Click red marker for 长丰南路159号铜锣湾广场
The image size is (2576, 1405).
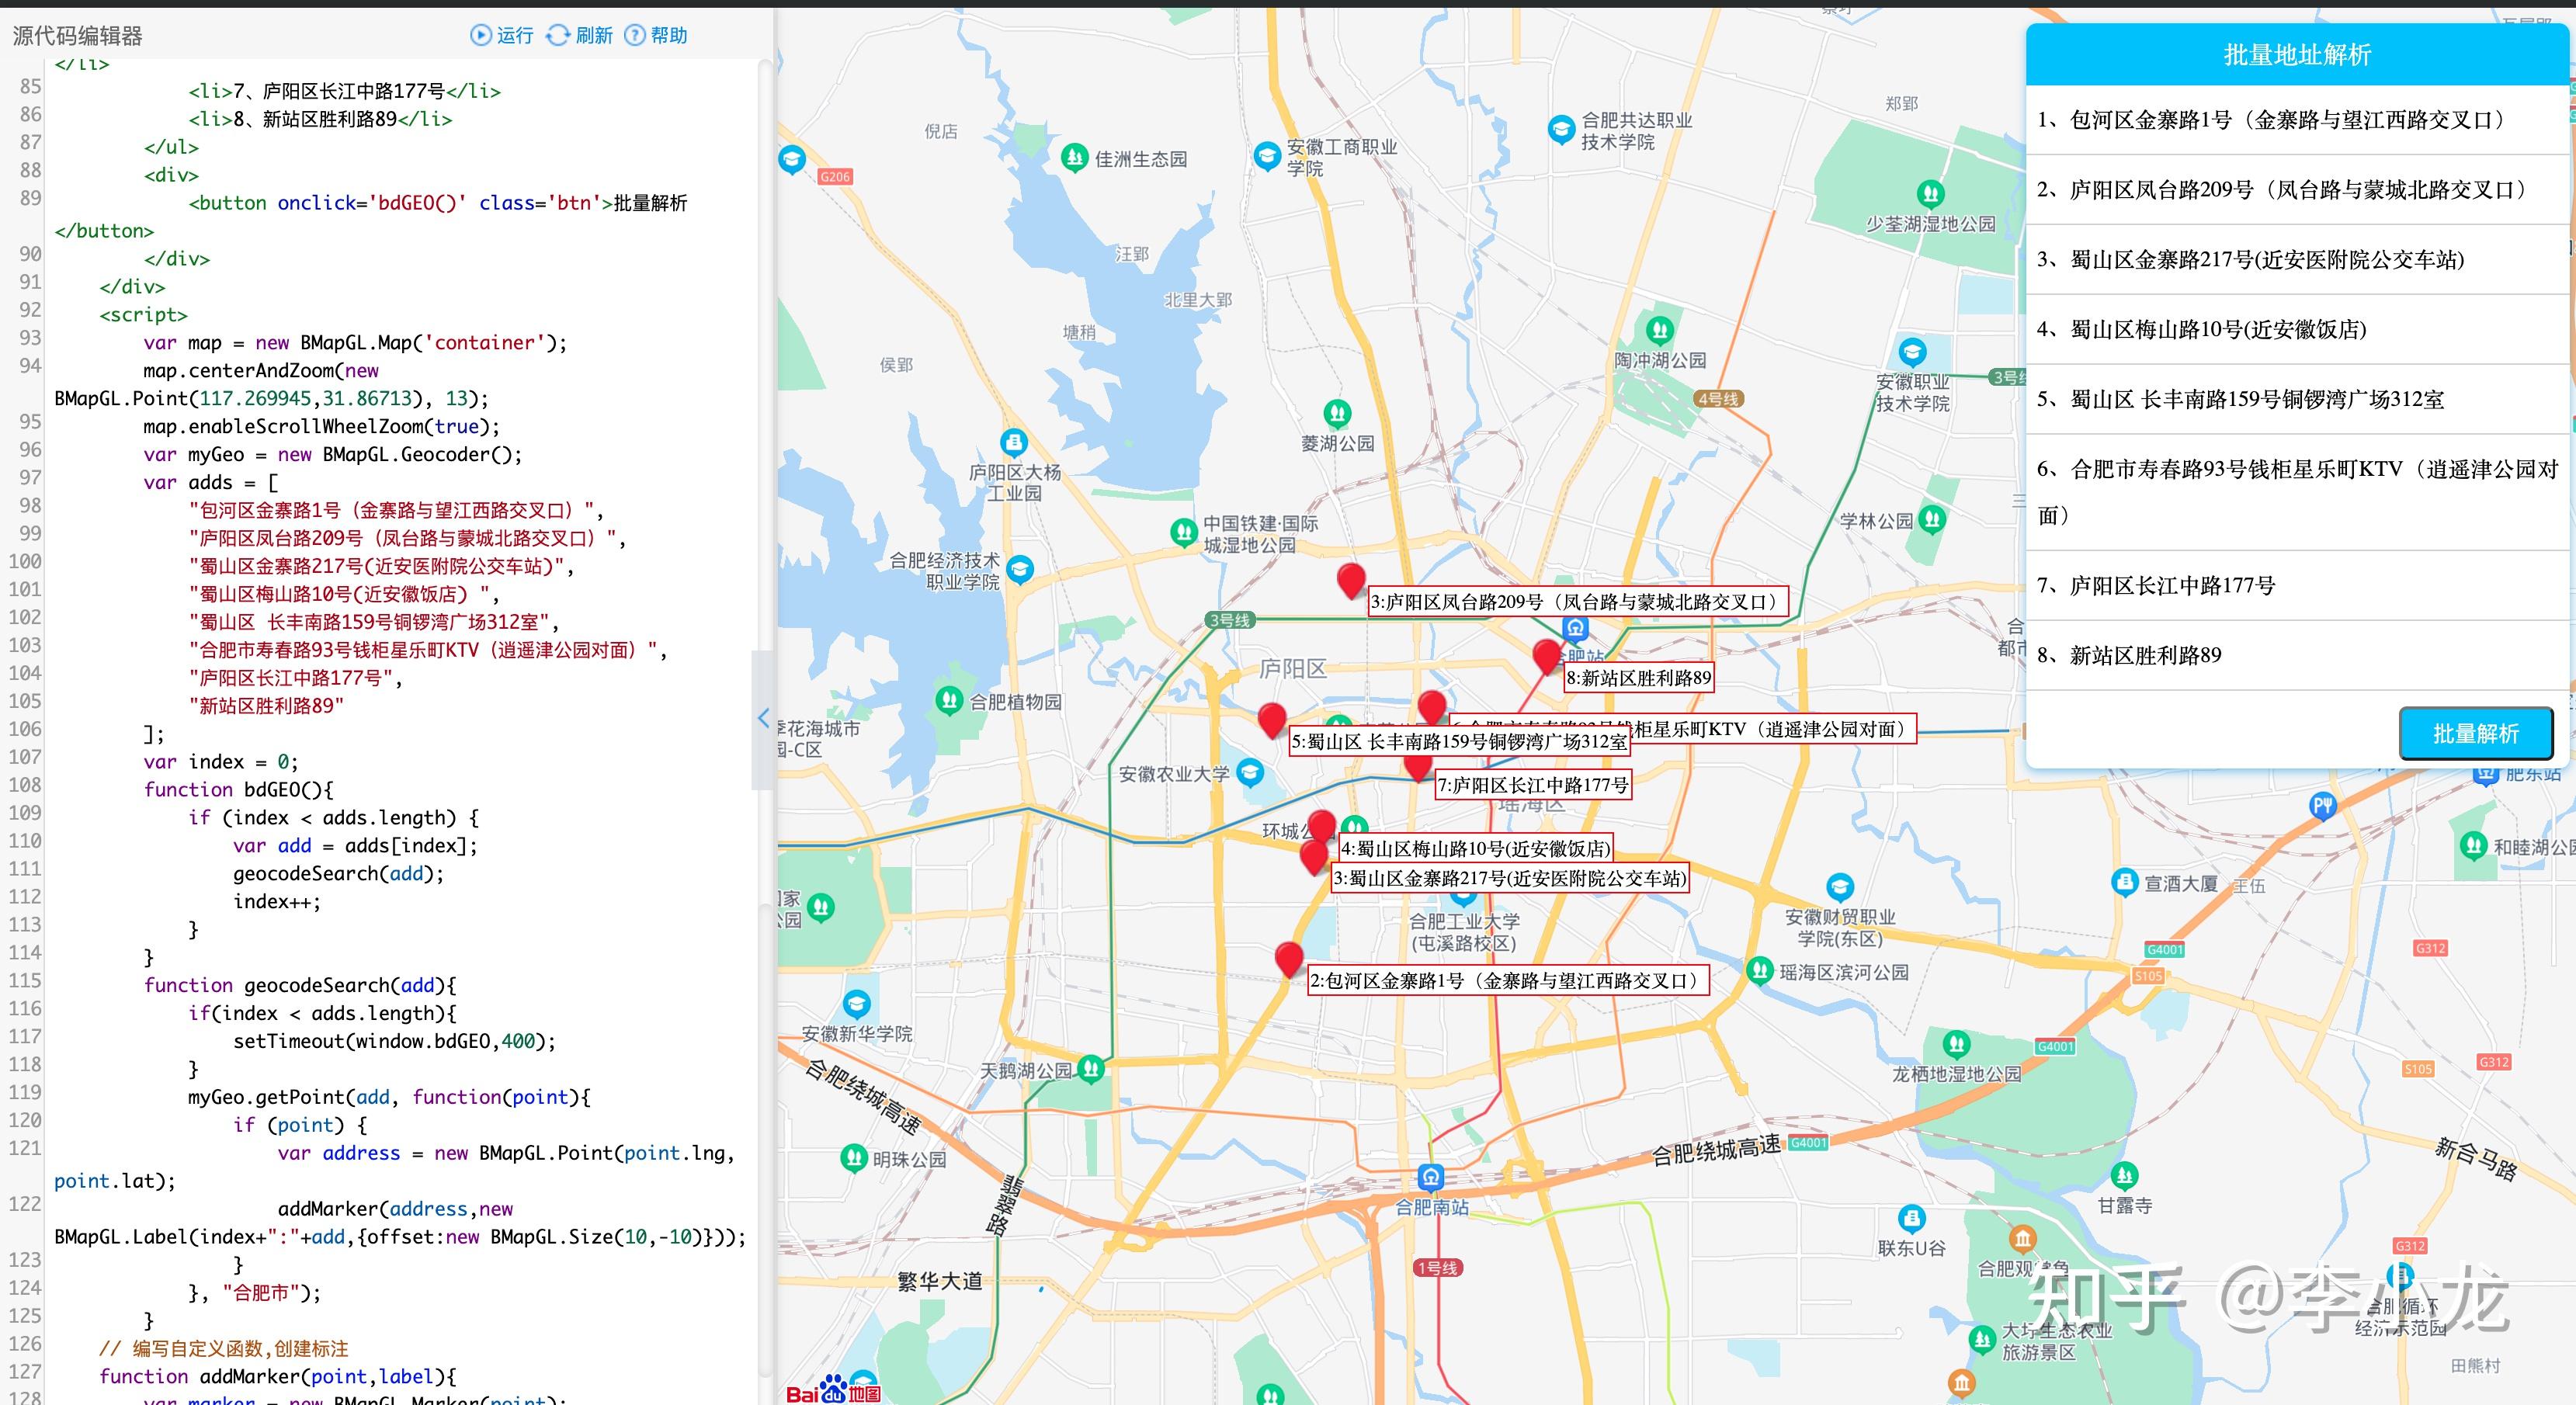point(1272,720)
